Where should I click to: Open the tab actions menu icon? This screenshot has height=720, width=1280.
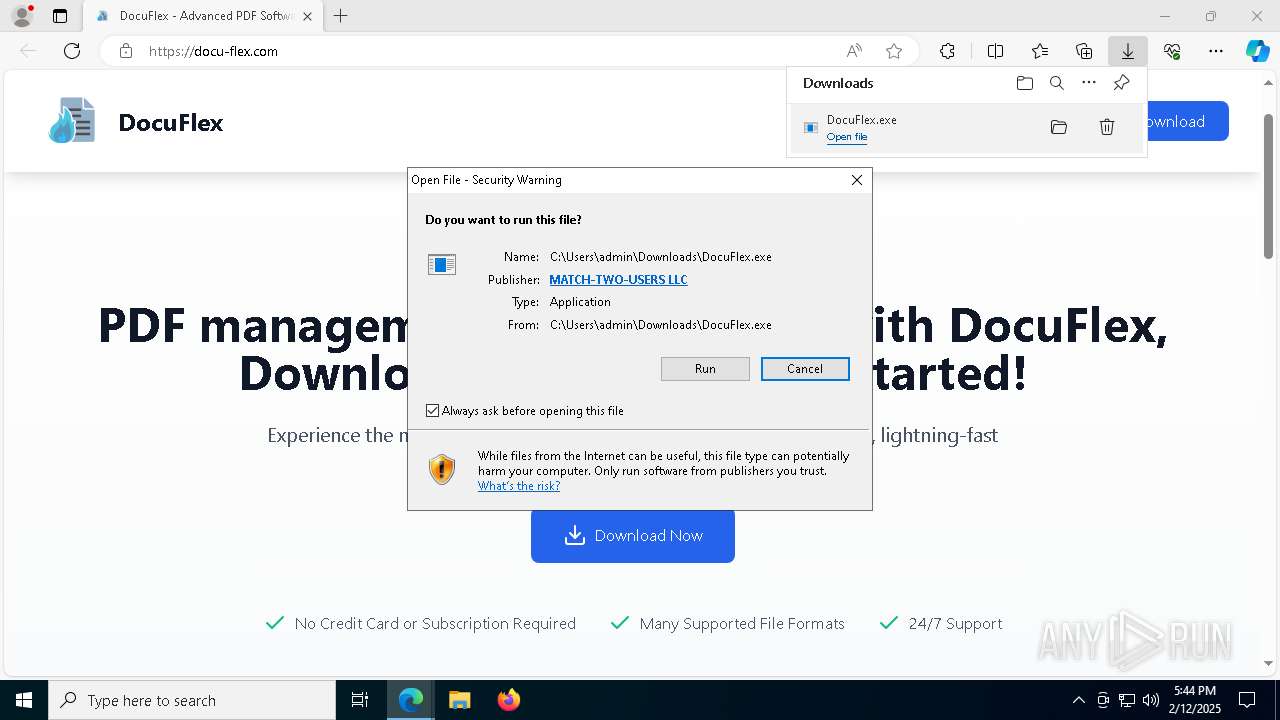coord(60,16)
